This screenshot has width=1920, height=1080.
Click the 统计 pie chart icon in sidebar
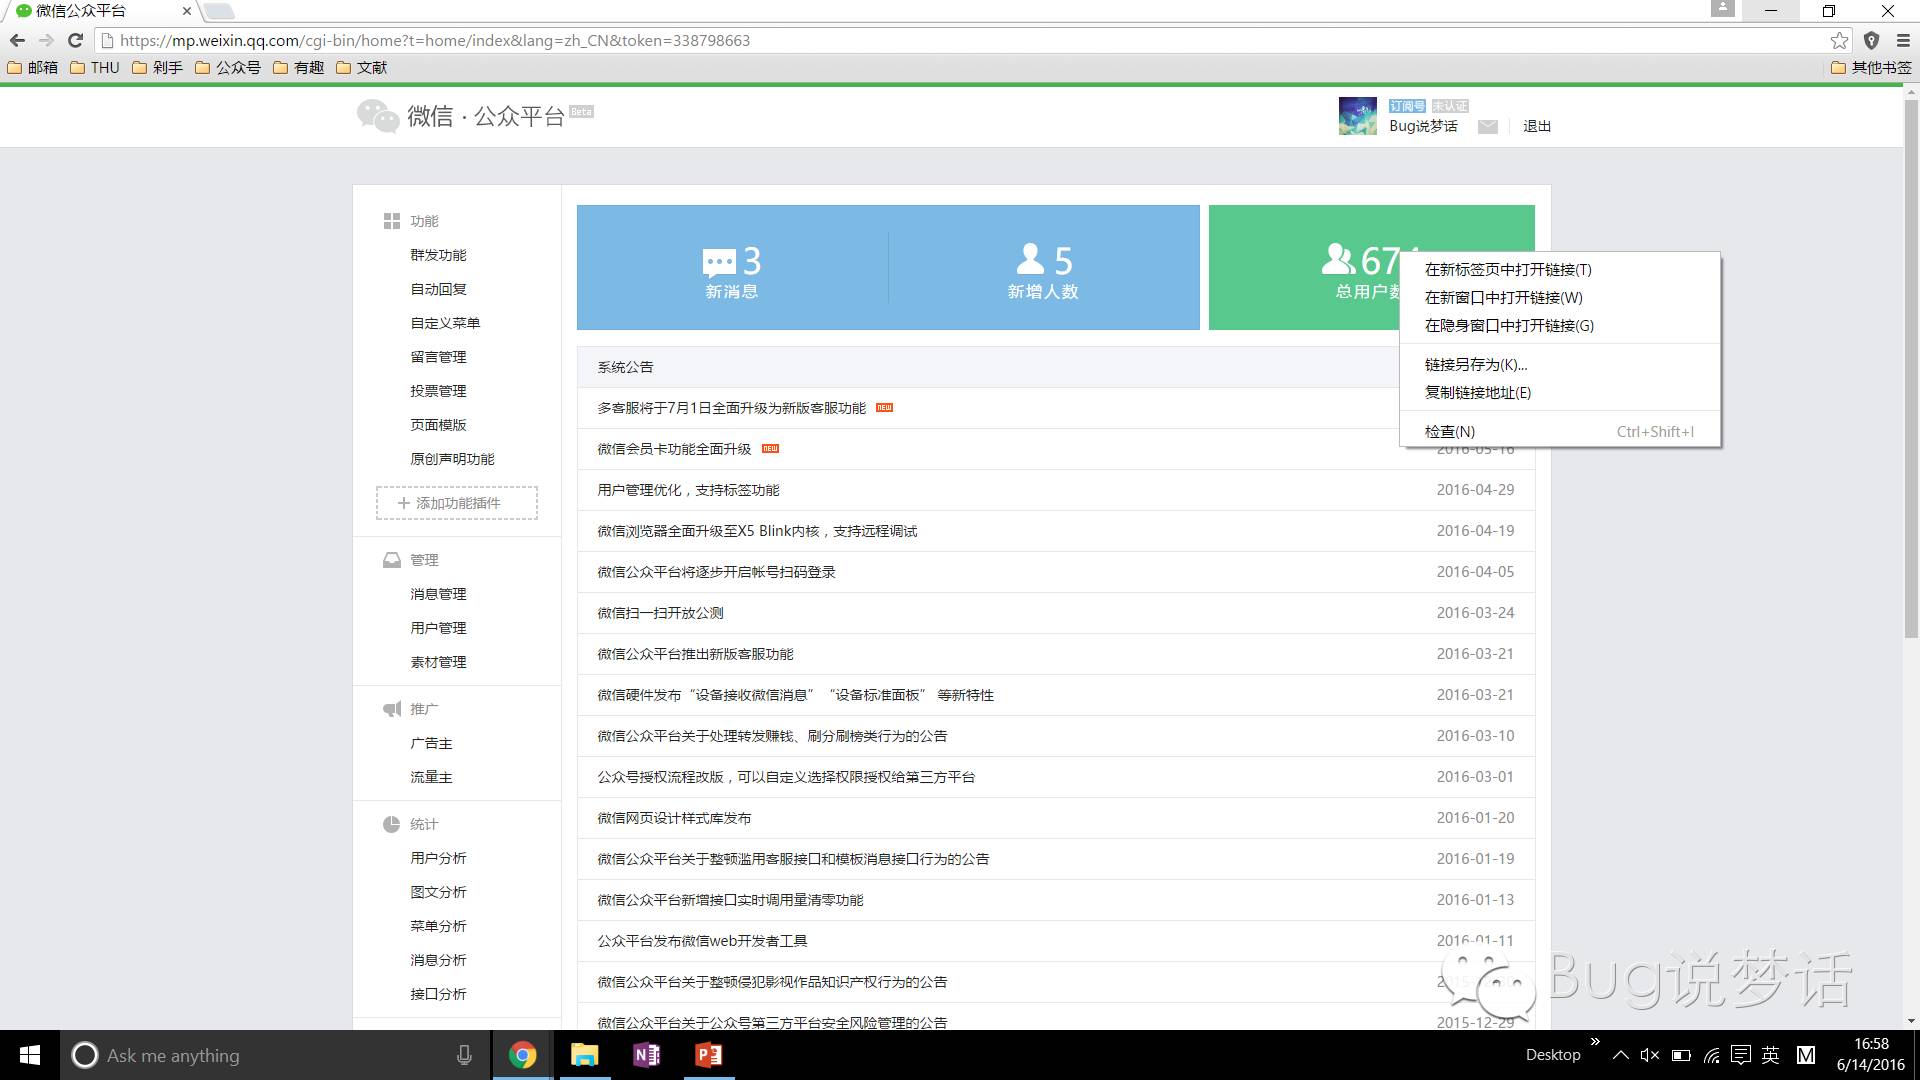tap(392, 824)
